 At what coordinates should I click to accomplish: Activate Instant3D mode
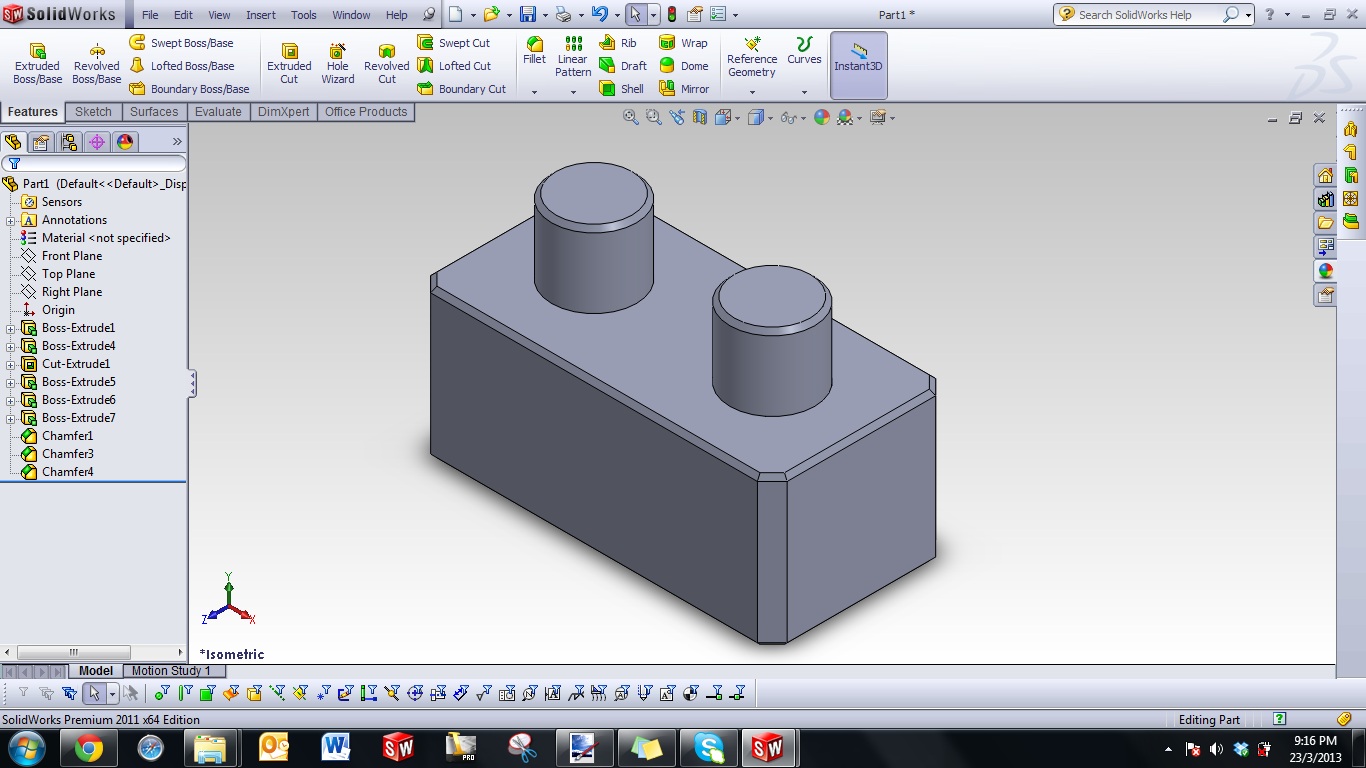tap(858, 64)
